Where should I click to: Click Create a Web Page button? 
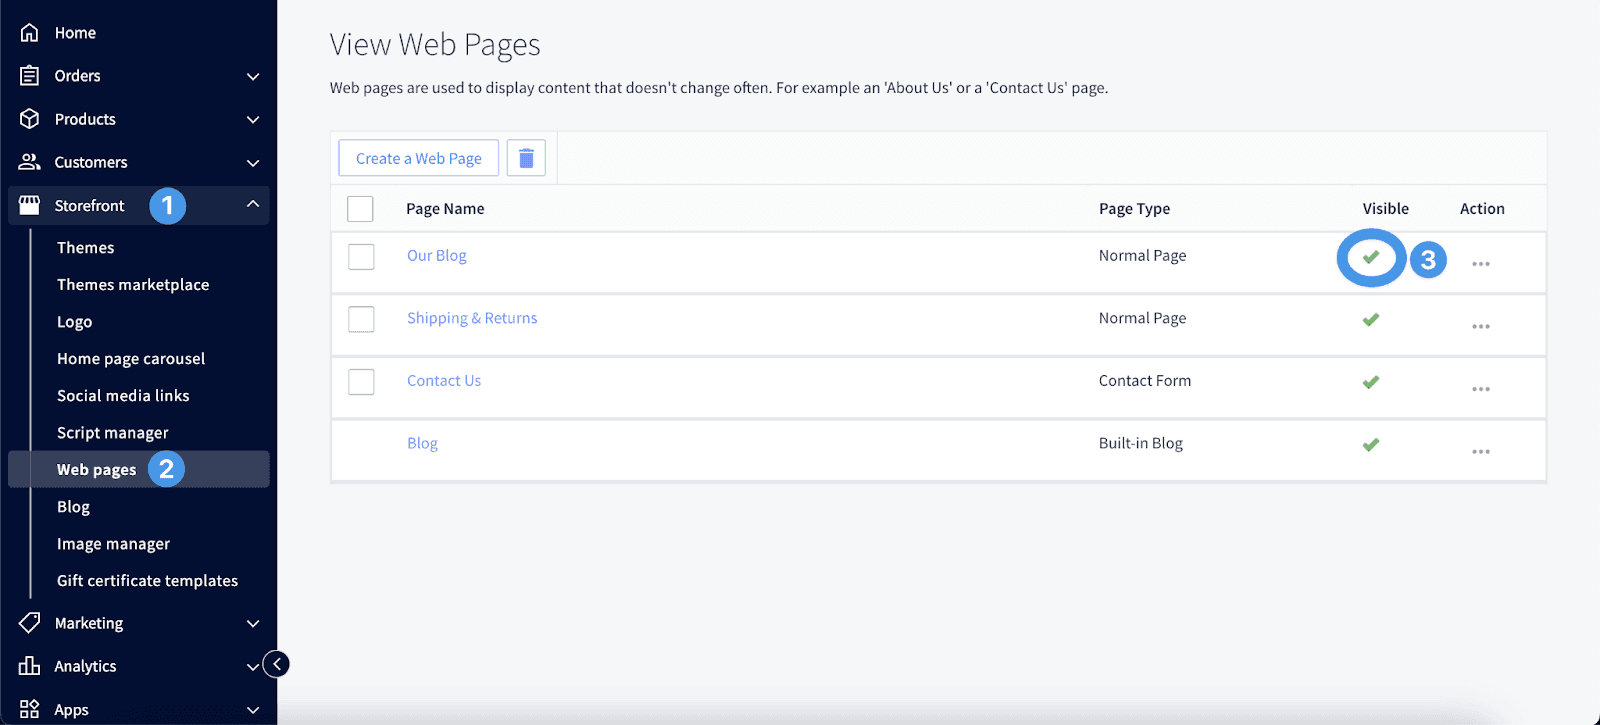[x=419, y=158]
